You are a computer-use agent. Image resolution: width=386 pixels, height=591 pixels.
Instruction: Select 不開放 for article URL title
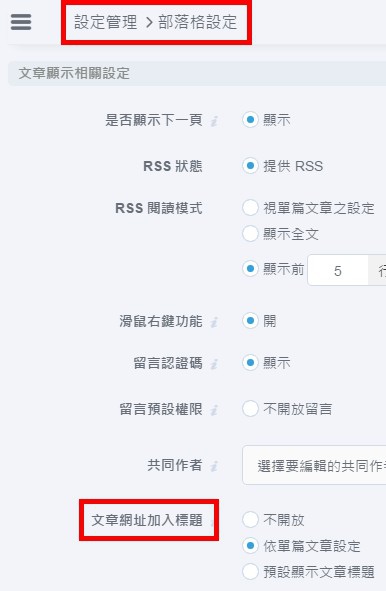[250, 519]
